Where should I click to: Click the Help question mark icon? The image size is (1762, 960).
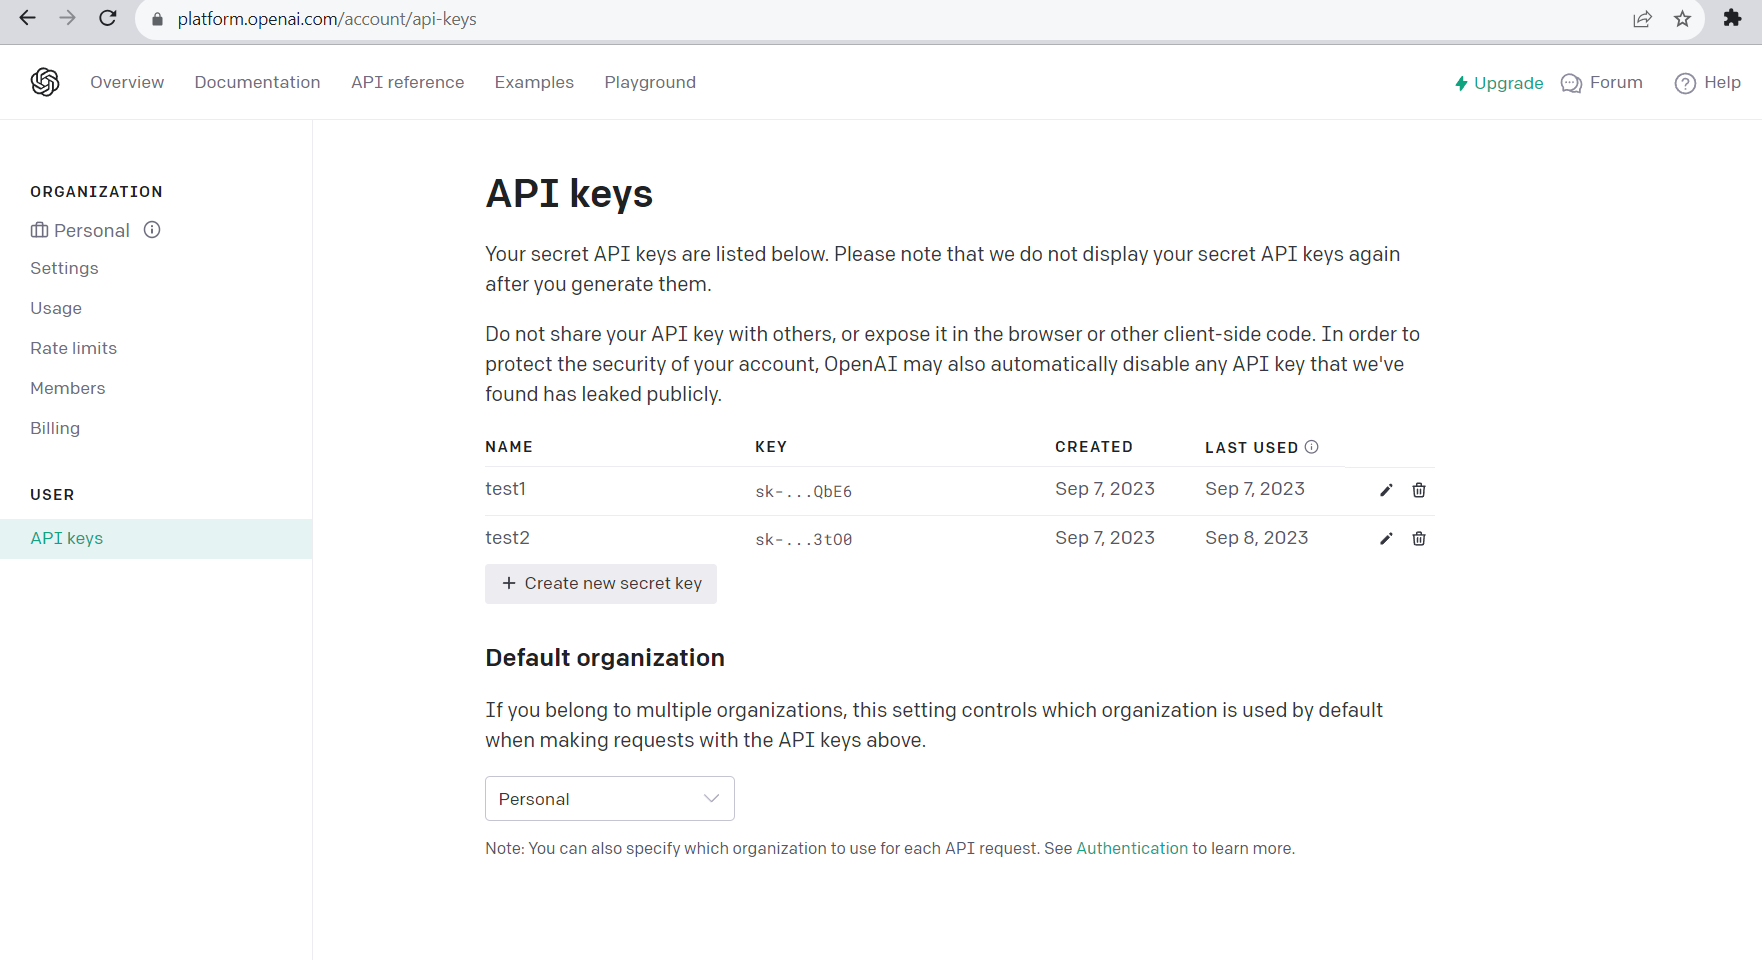[1685, 83]
